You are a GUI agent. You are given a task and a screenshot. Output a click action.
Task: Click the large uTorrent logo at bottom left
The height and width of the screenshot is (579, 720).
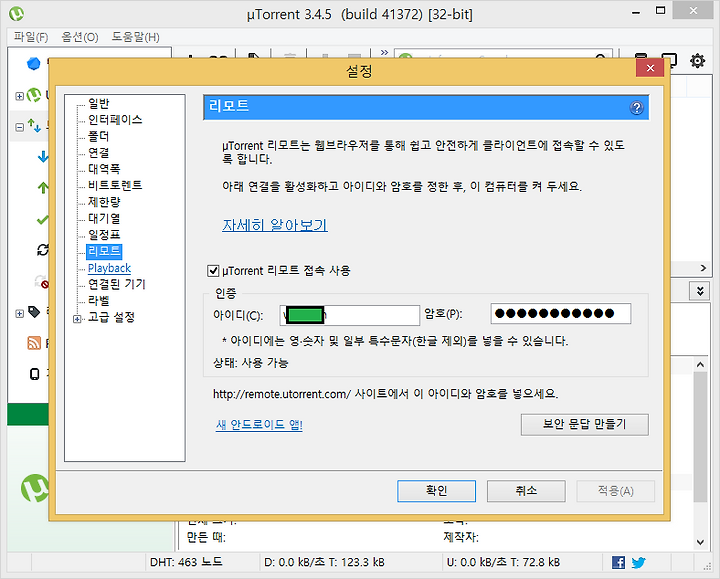pyautogui.click(x=35, y=488)
